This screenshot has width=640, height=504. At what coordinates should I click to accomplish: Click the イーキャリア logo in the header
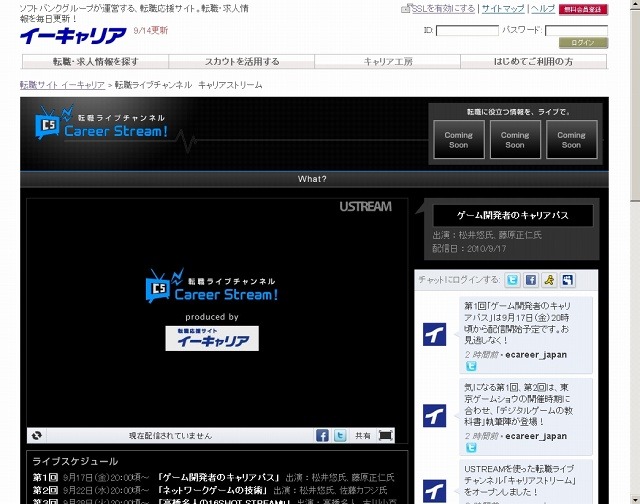click(x=73, y=36)
